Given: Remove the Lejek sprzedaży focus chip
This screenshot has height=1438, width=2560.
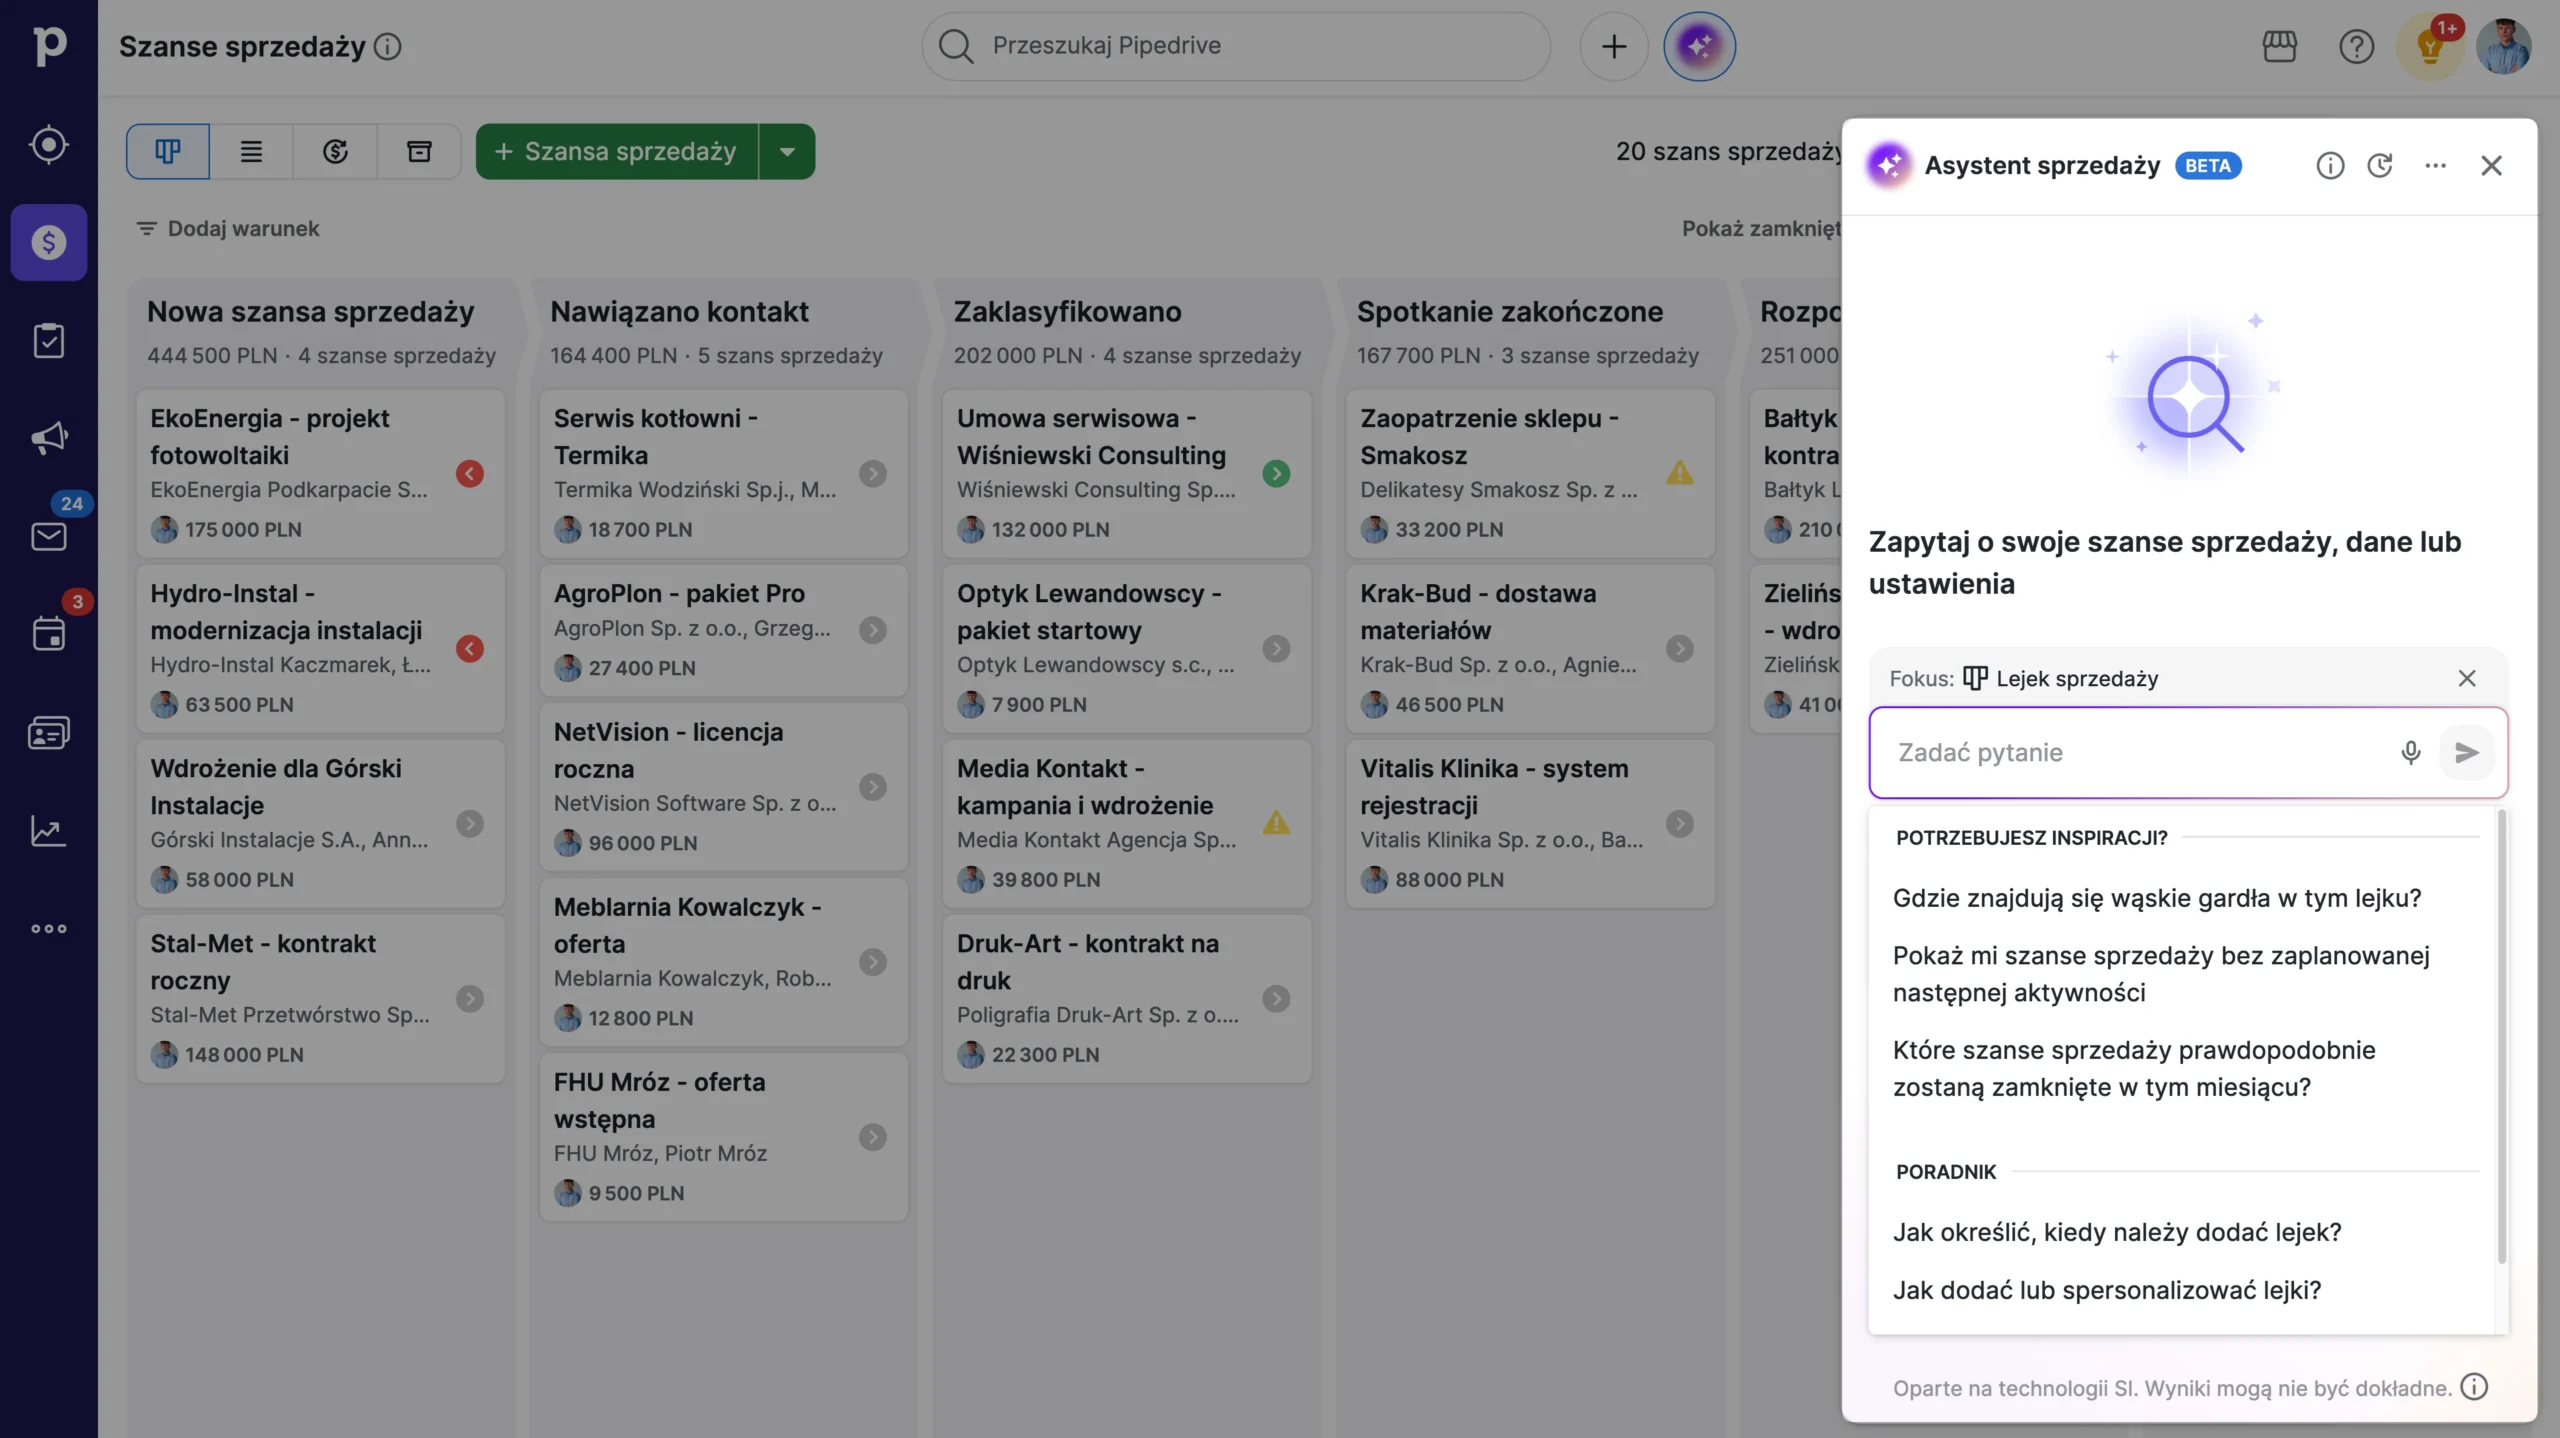Looking at the screenshot, I should pyautogui.click(x=2466, y=678).
